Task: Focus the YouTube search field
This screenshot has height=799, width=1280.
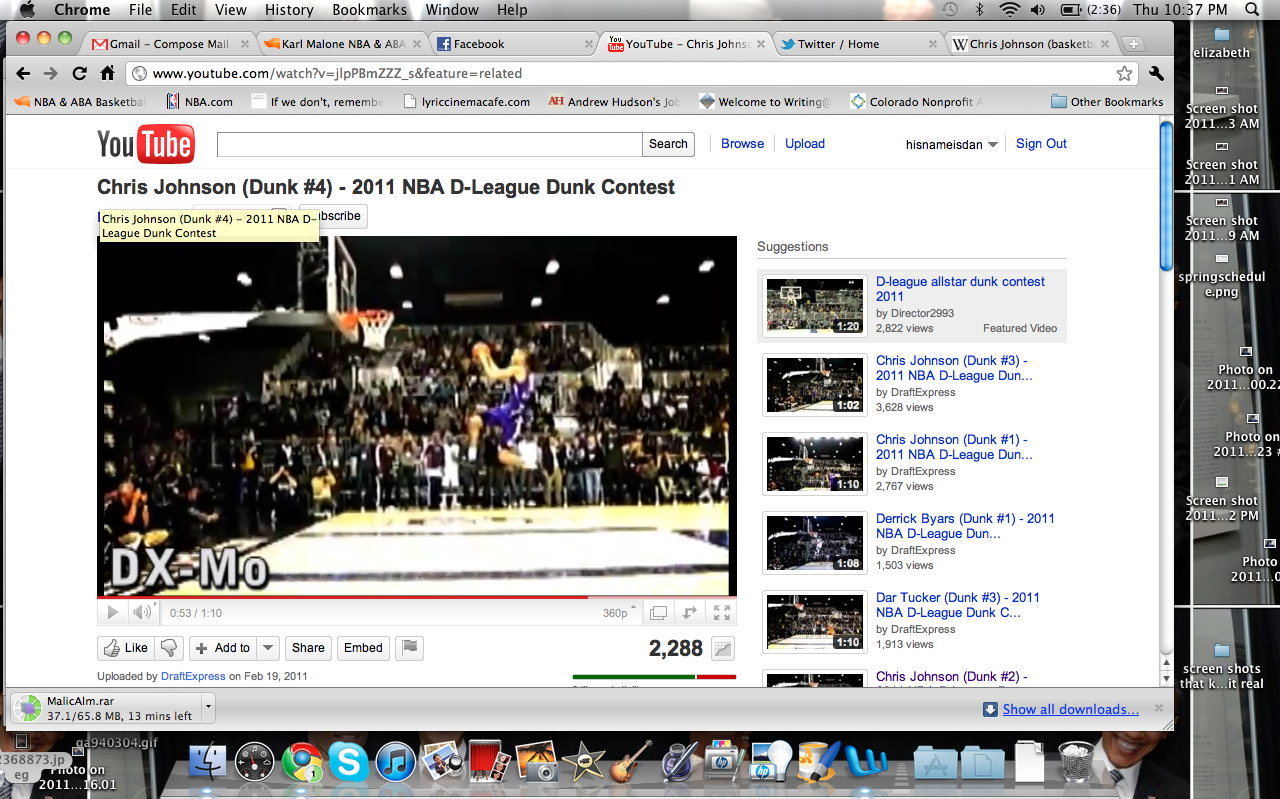Action: click(x=429, y=144)
